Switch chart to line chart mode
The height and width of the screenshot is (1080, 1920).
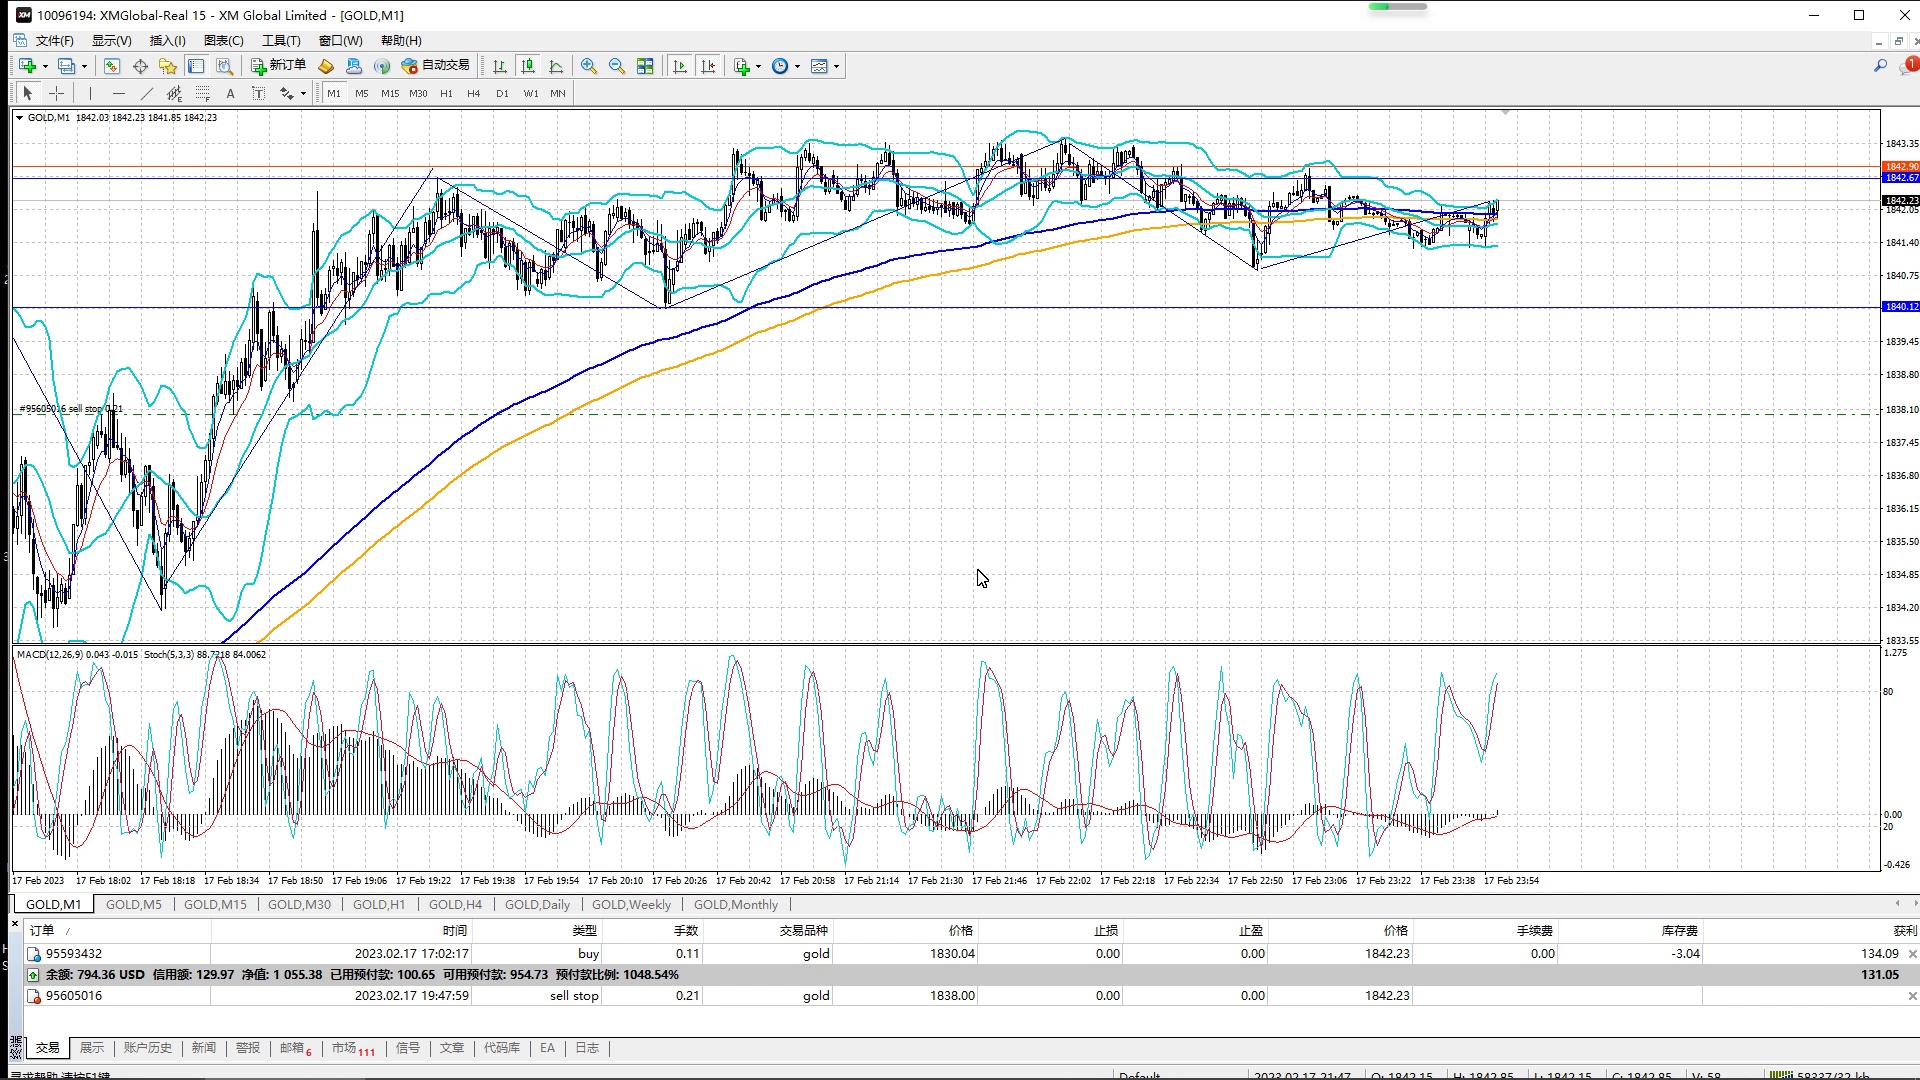556,66
